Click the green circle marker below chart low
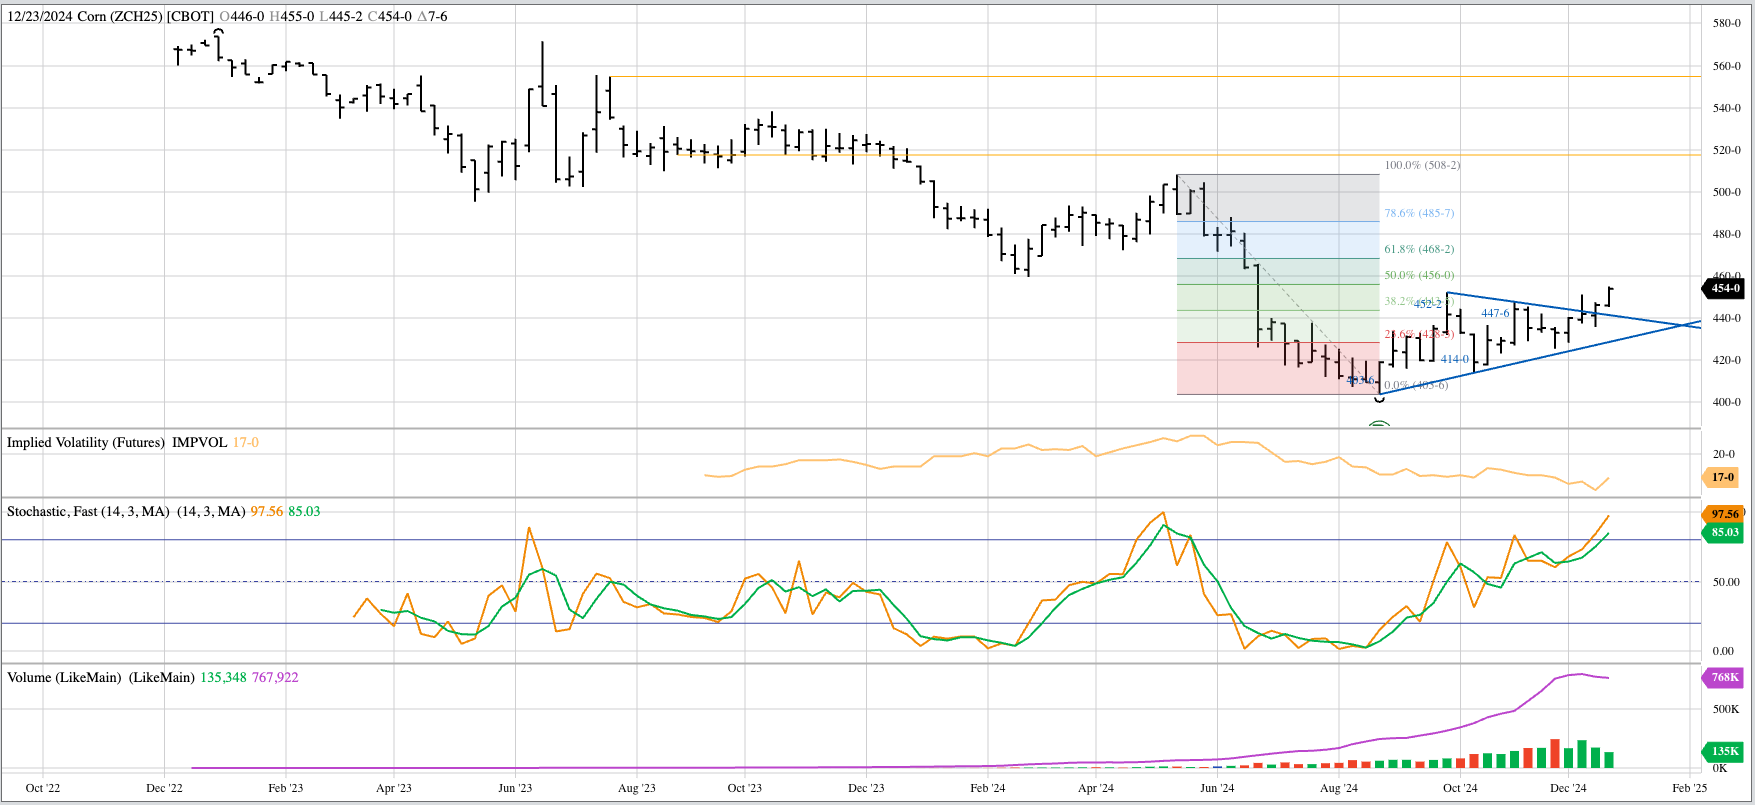Viewport: 1755px width, 805px height. pos(1379,425)
